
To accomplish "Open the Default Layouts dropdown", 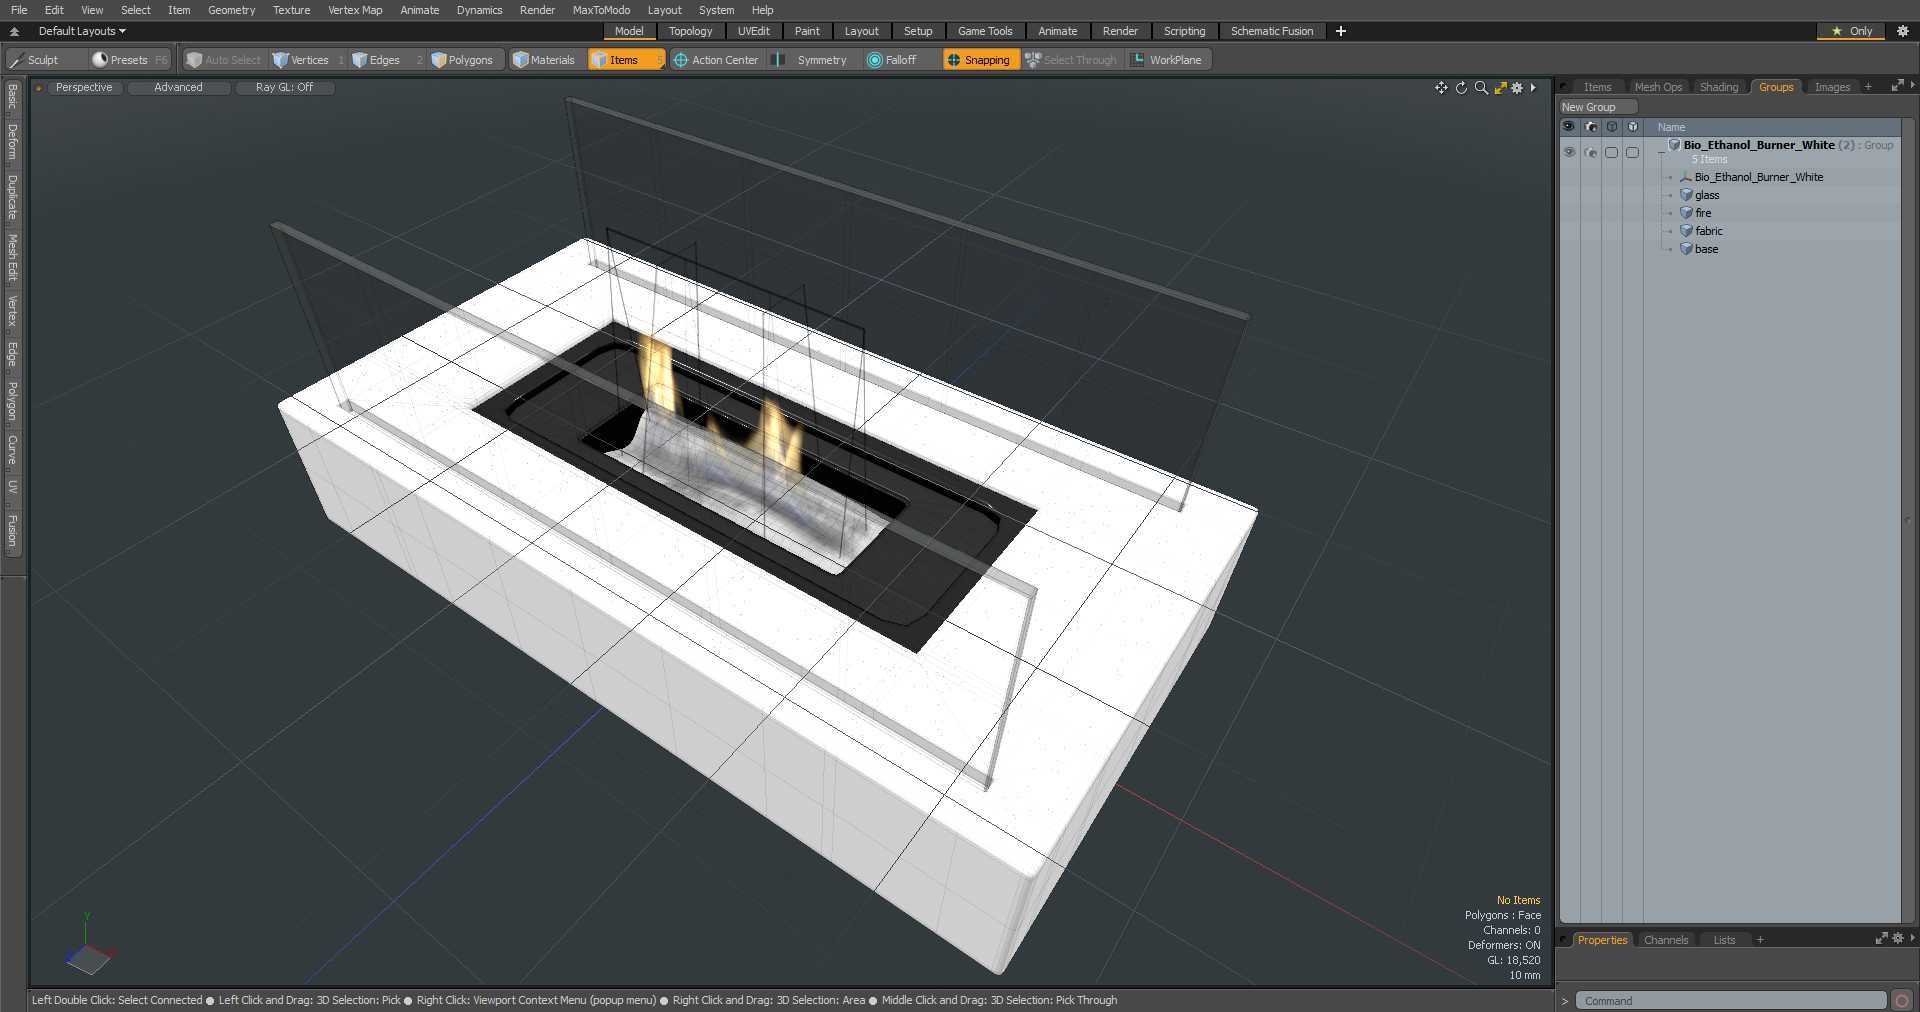I will (82, 31).
